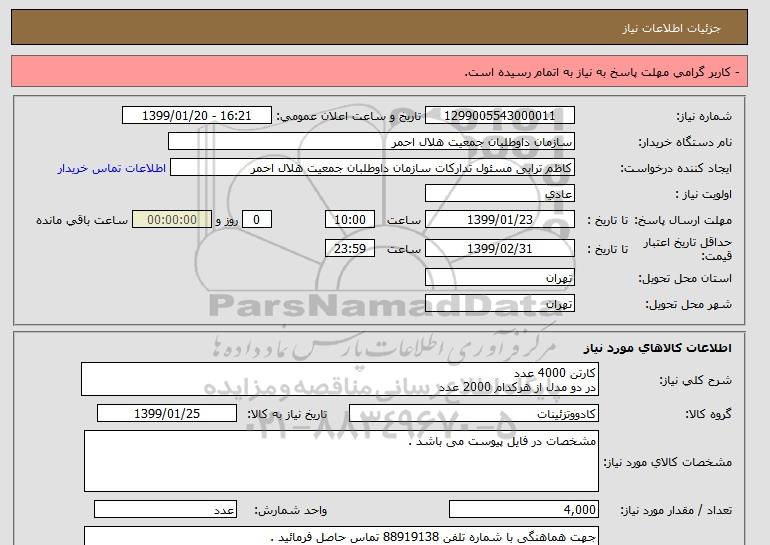Click the price validity date 1399/02/31
The image size is (770, 545).
point(499,248)
